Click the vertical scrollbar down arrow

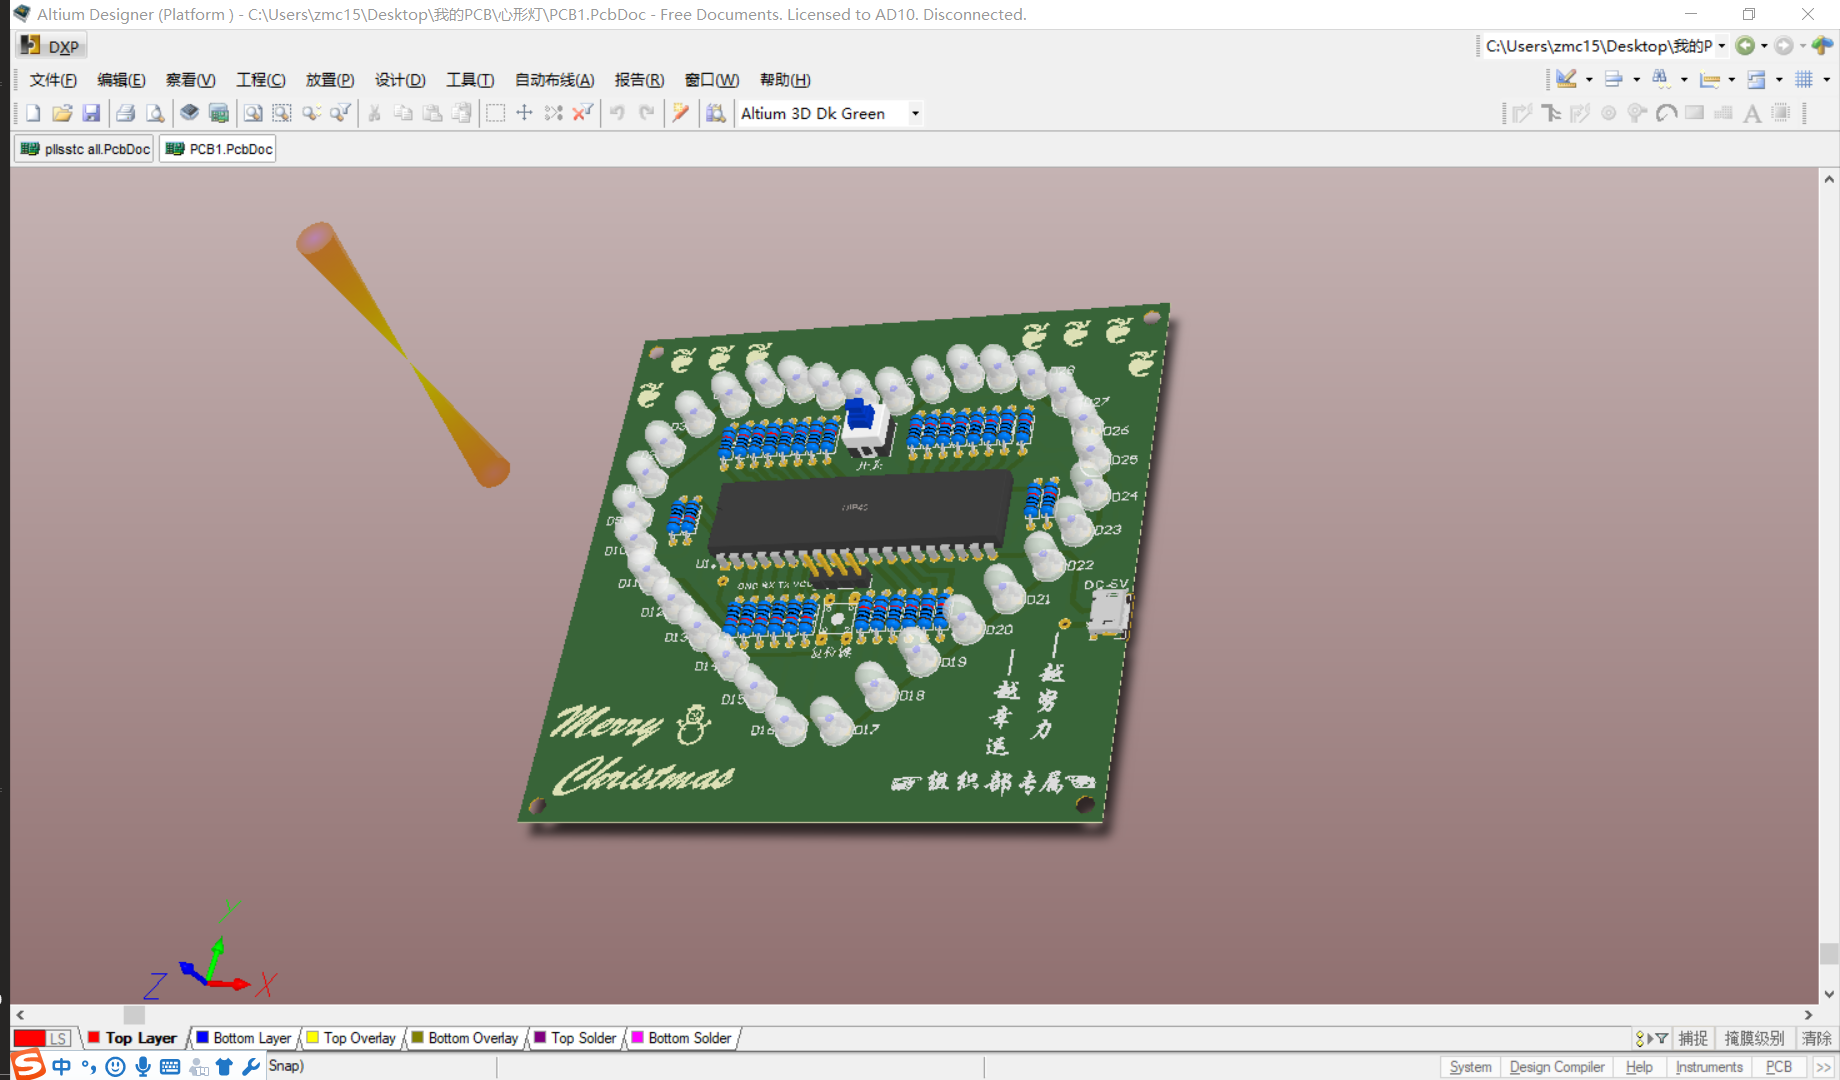pyautogui.click(x=1829, y=994)
